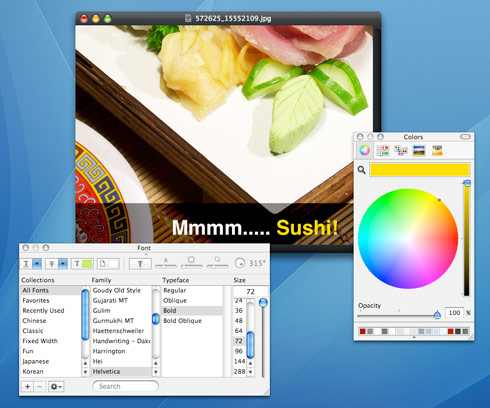490x408 pixels.
Task: Select size 64 in the size list
Action: click(239, 331)
